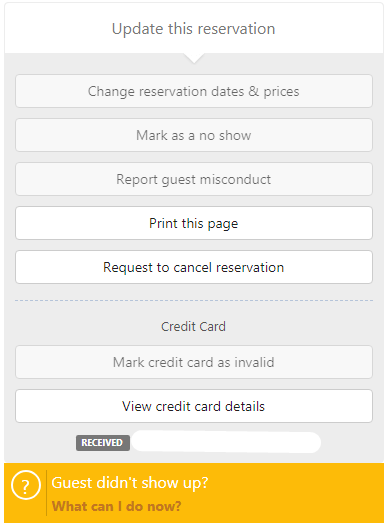The image size is (390, 532).
Task: Open the What can I do now? link
Action: click(x=116, y=506)
